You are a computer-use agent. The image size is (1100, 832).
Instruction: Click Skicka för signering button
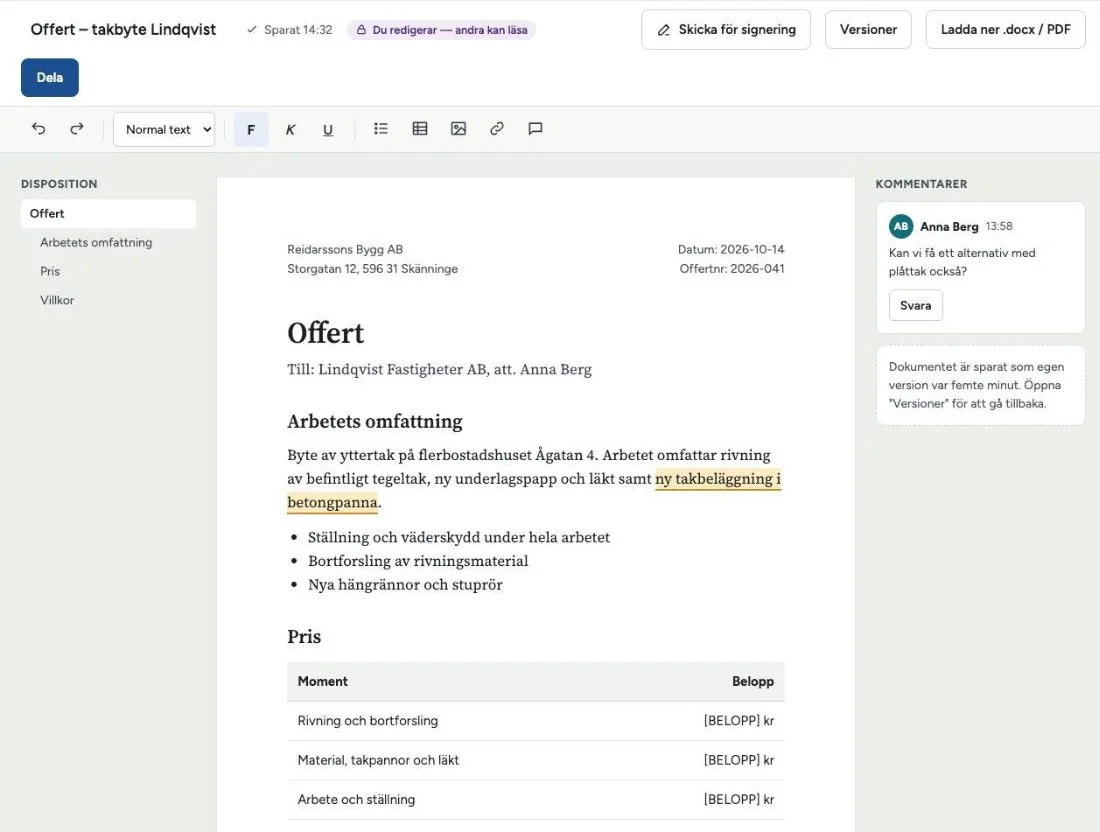pyautogui.click(x=726, y=29)
